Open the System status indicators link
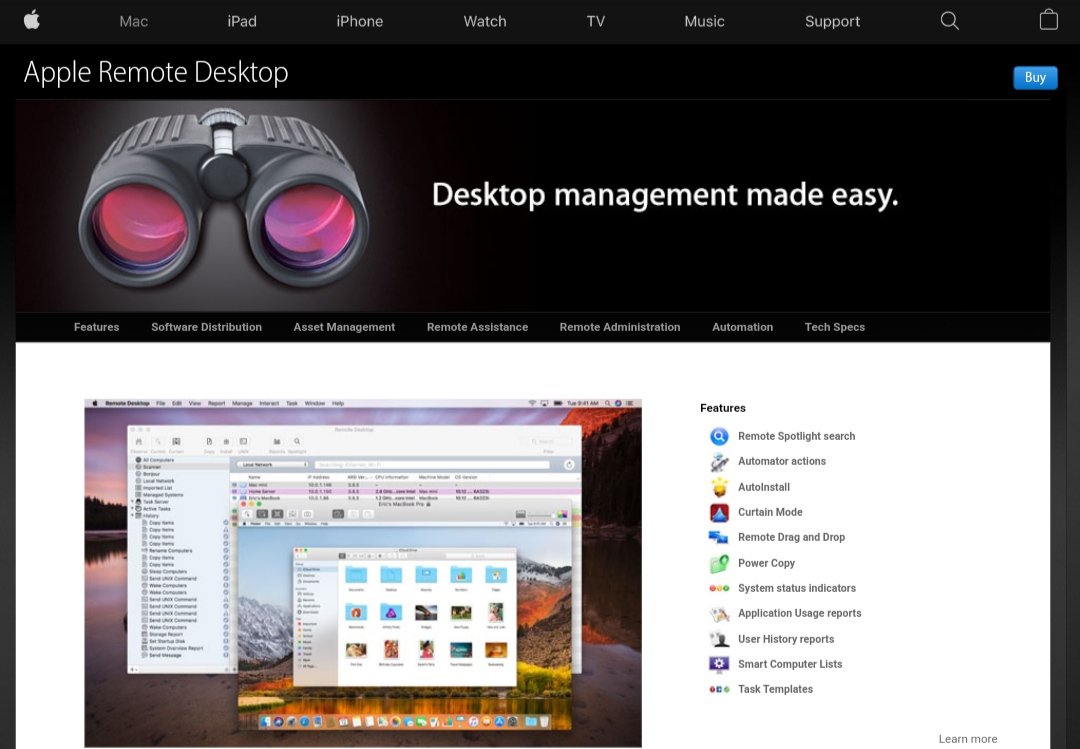Screen dimensions: 1080x749 point(797,588)
